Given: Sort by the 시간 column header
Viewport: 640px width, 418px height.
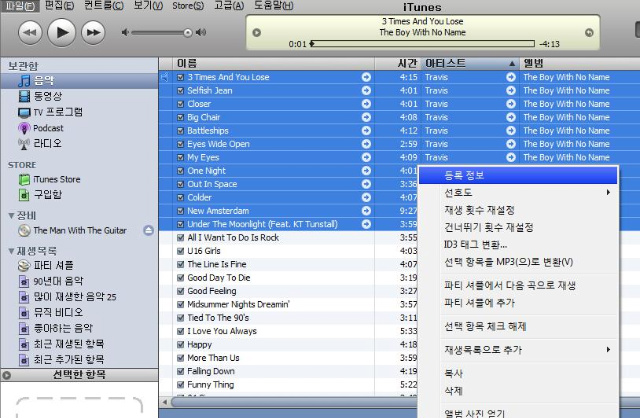Looking at the screenshot, I should click(398, 63).
